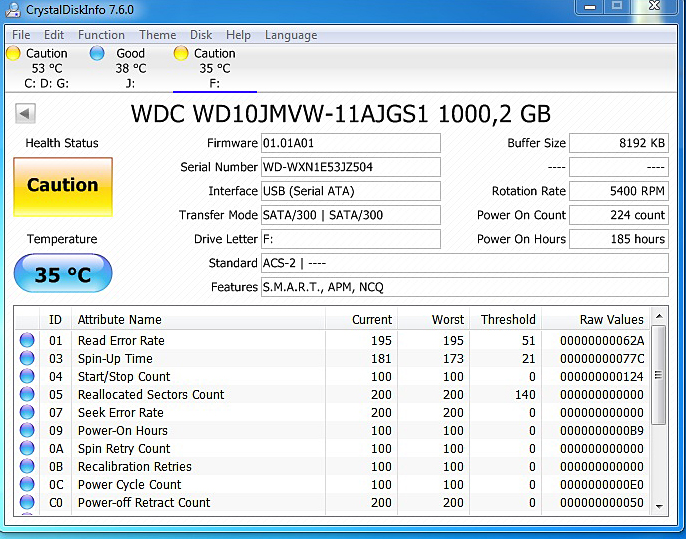Image resolution: width=686 pixels, height=539 pixels.
Task: Select the Start/Stop Count attribute row
Action: tap(332, 376)
